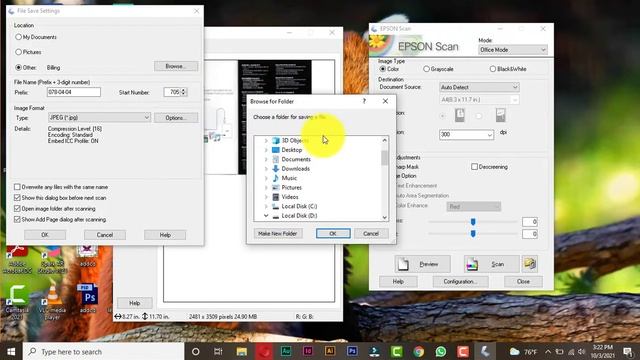This screenshot has width=640, height=360.
Task: Uncheck Show Add Page dialog after scanning
Action: pyautogui.click(x=17, y=219)
